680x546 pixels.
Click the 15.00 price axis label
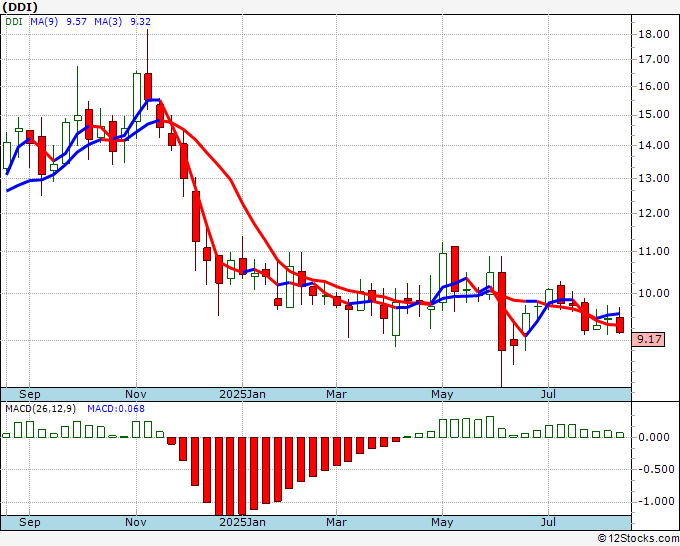(654, 115)
